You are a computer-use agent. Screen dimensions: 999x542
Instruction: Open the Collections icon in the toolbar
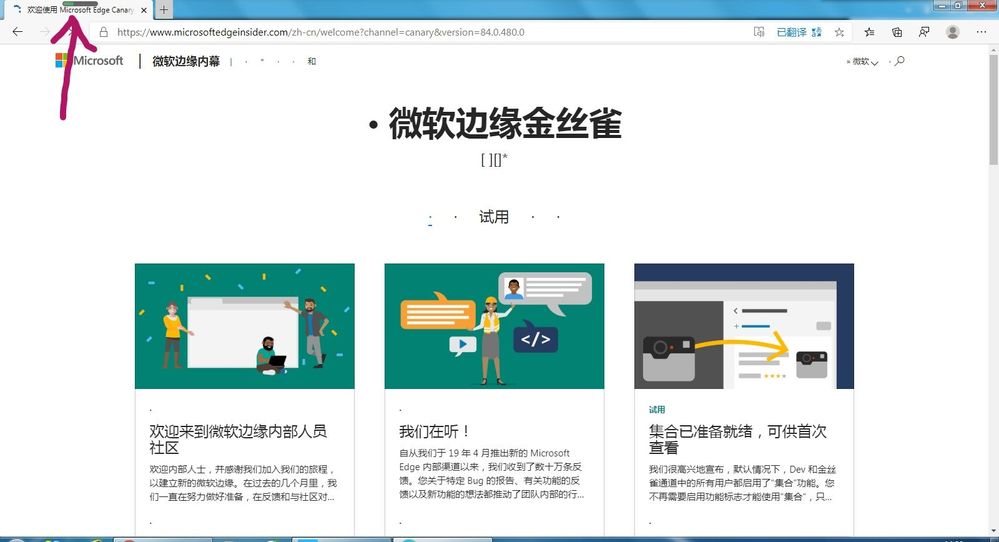pos(896,32)
